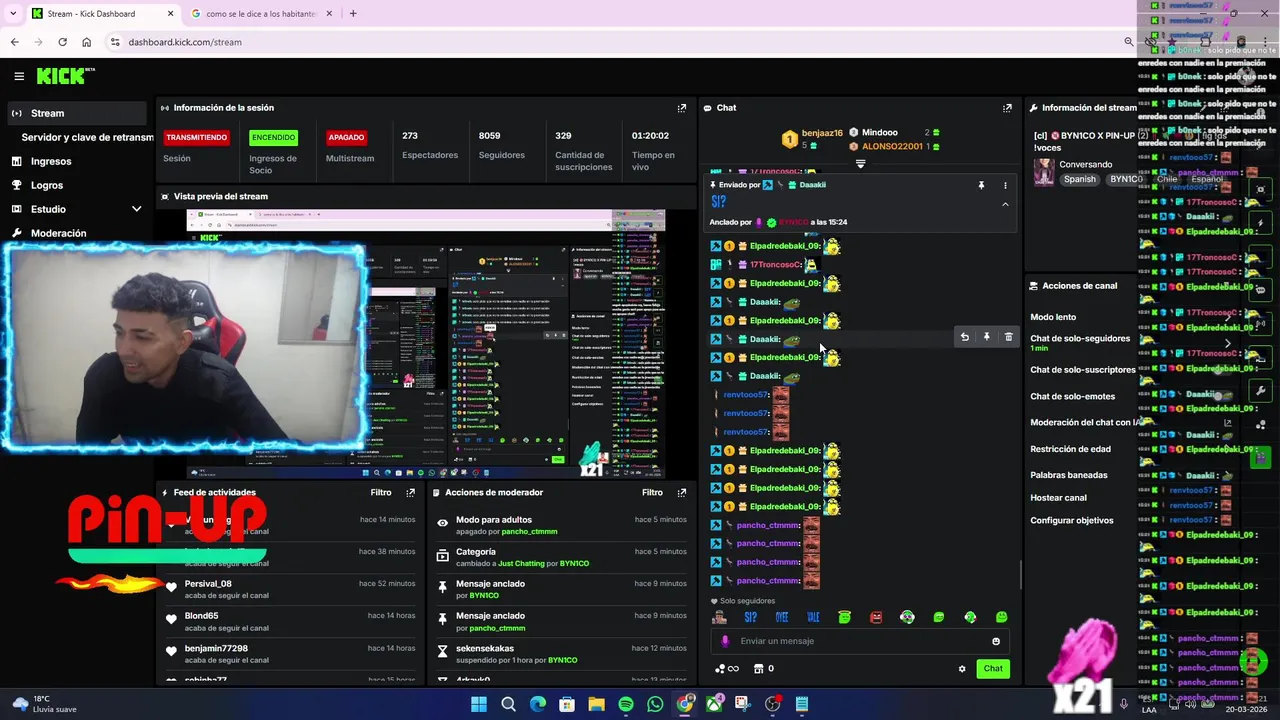Open chat settings gear

pos(962,669)
